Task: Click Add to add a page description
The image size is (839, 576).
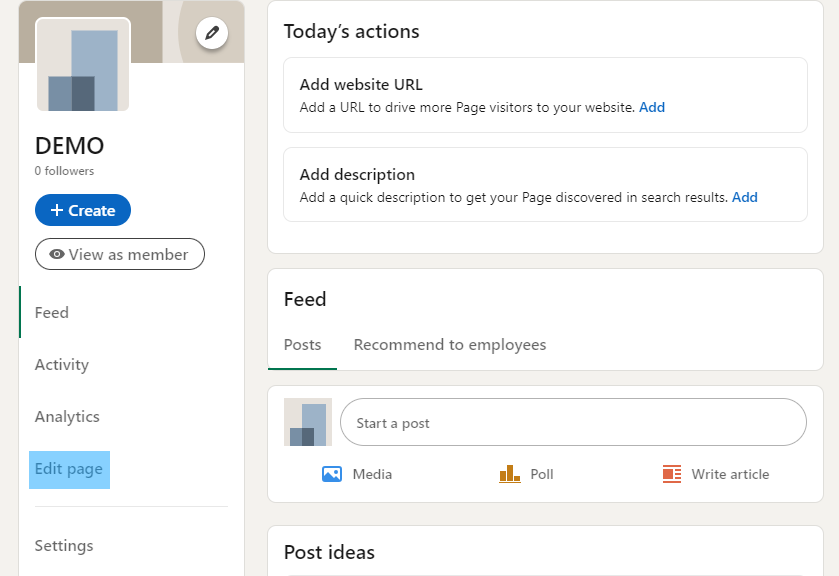Action: point(745,197)
